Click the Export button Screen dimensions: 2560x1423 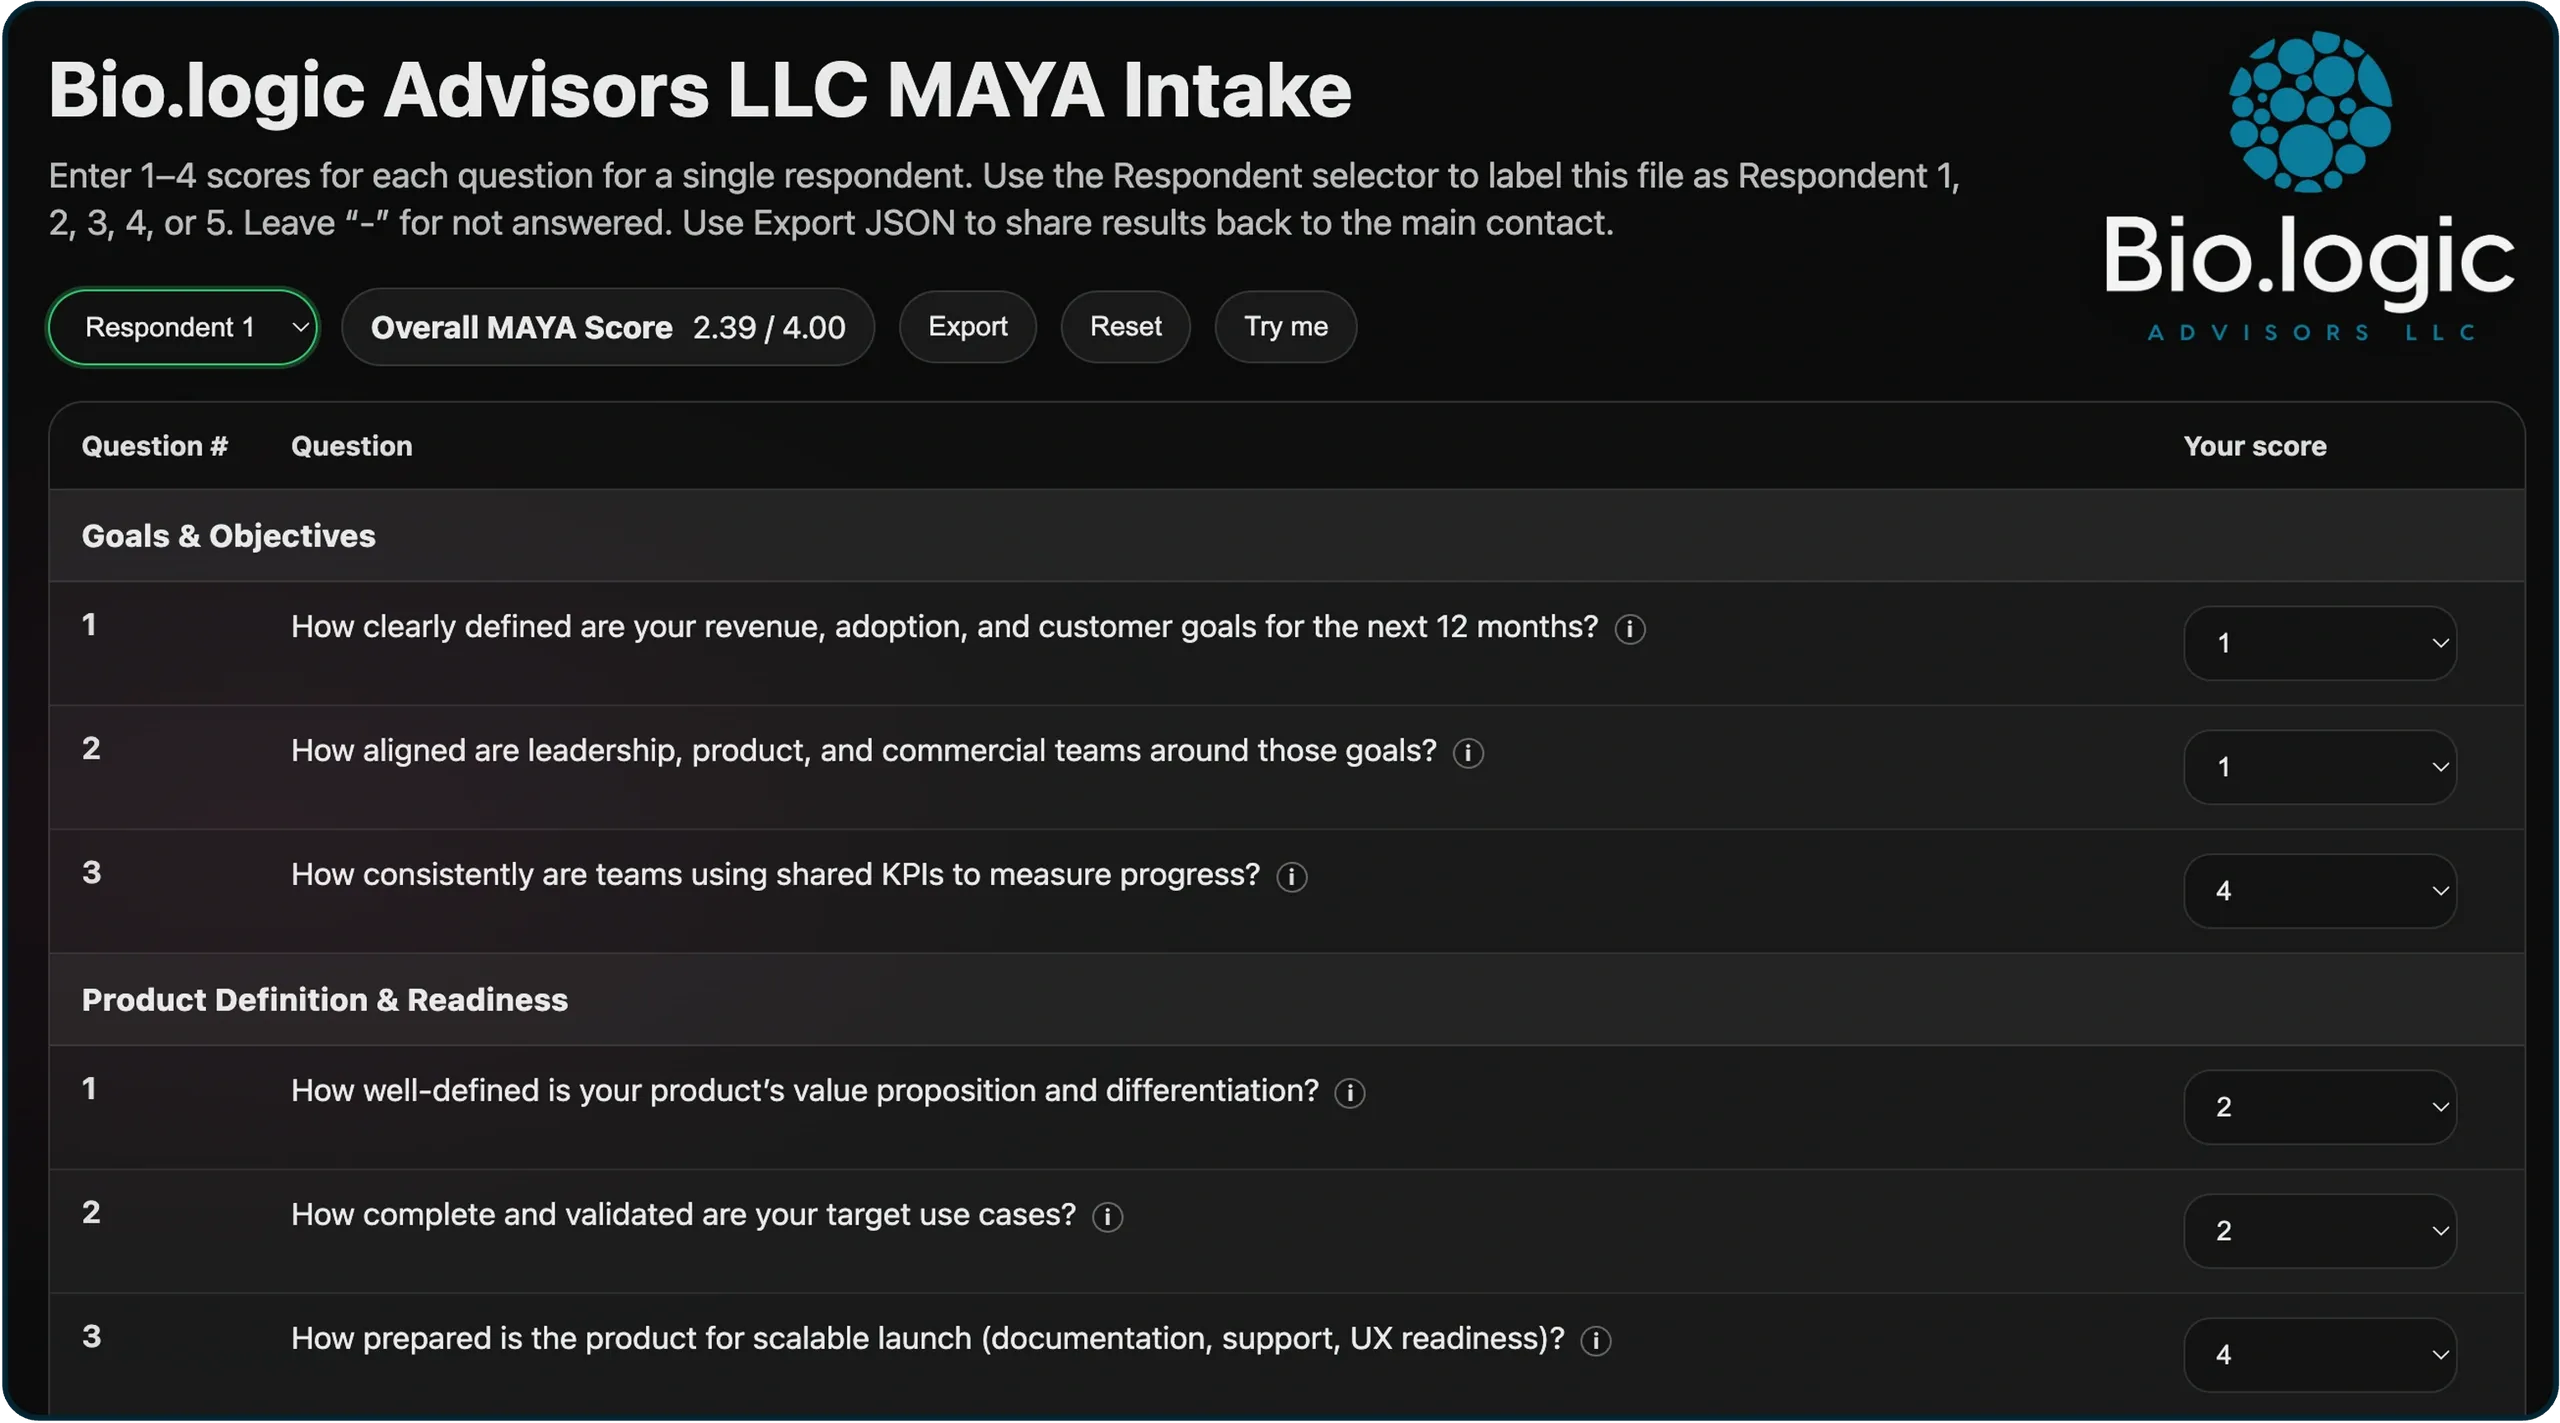(967, 327)
